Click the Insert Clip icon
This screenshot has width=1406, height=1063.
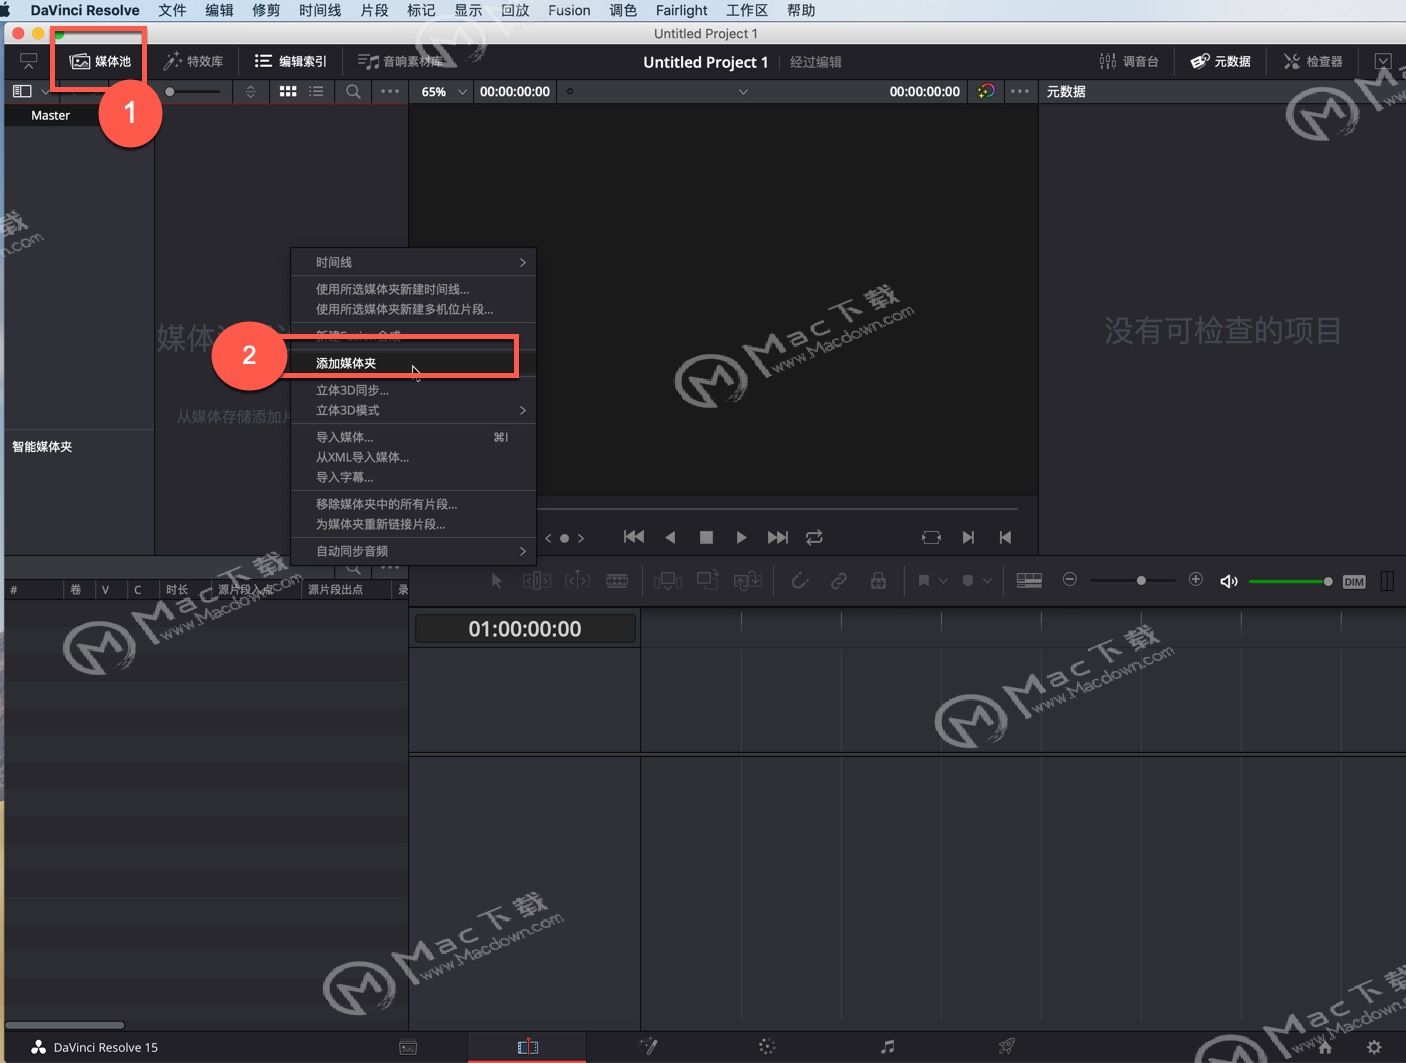tap(667, 580)
